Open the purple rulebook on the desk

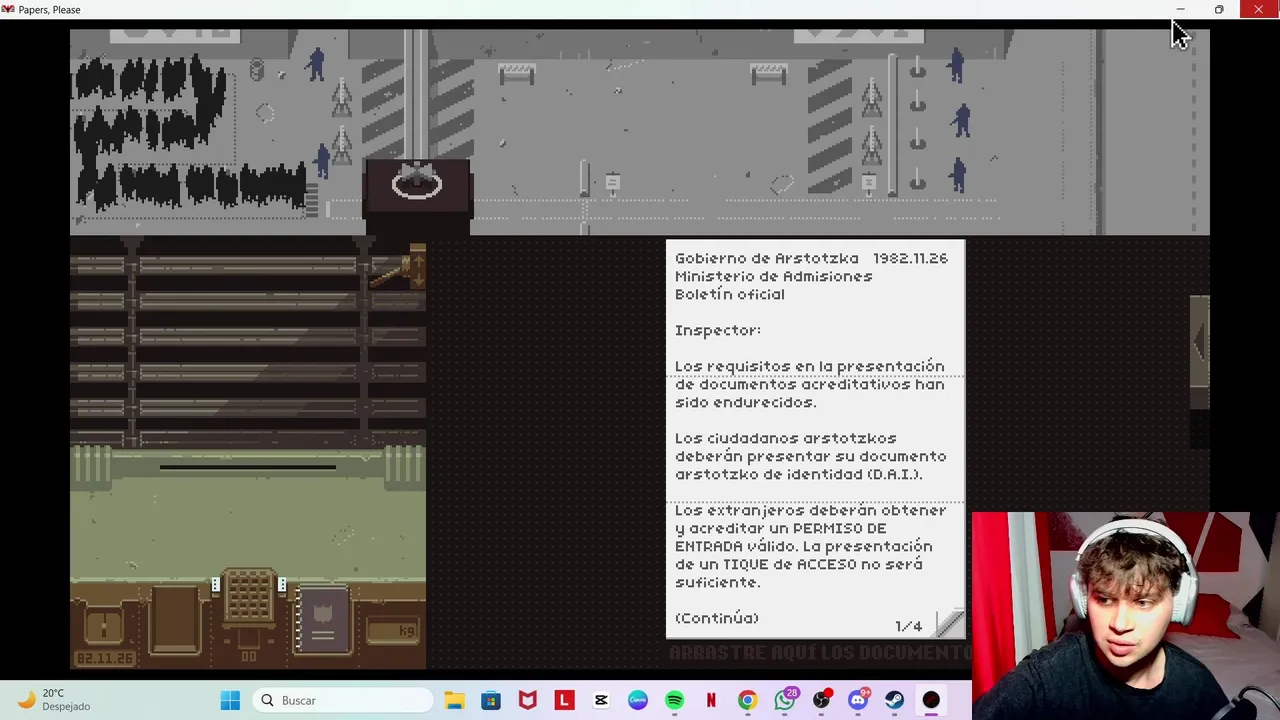[x=322, y=620]
